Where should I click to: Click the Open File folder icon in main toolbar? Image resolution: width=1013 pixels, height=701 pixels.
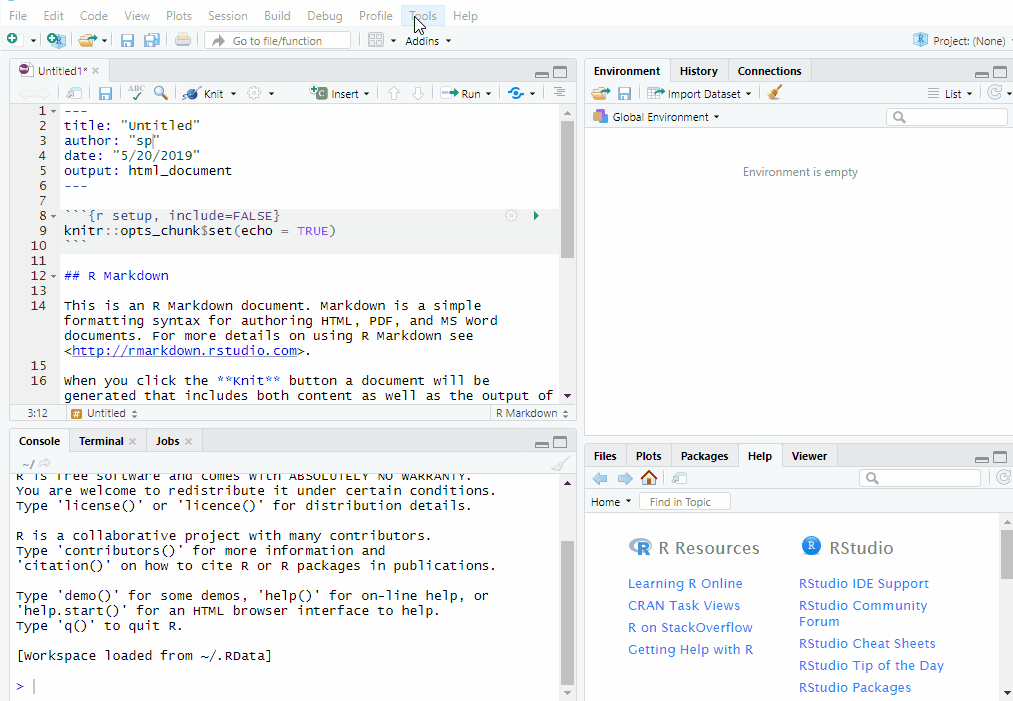[87, 41]
